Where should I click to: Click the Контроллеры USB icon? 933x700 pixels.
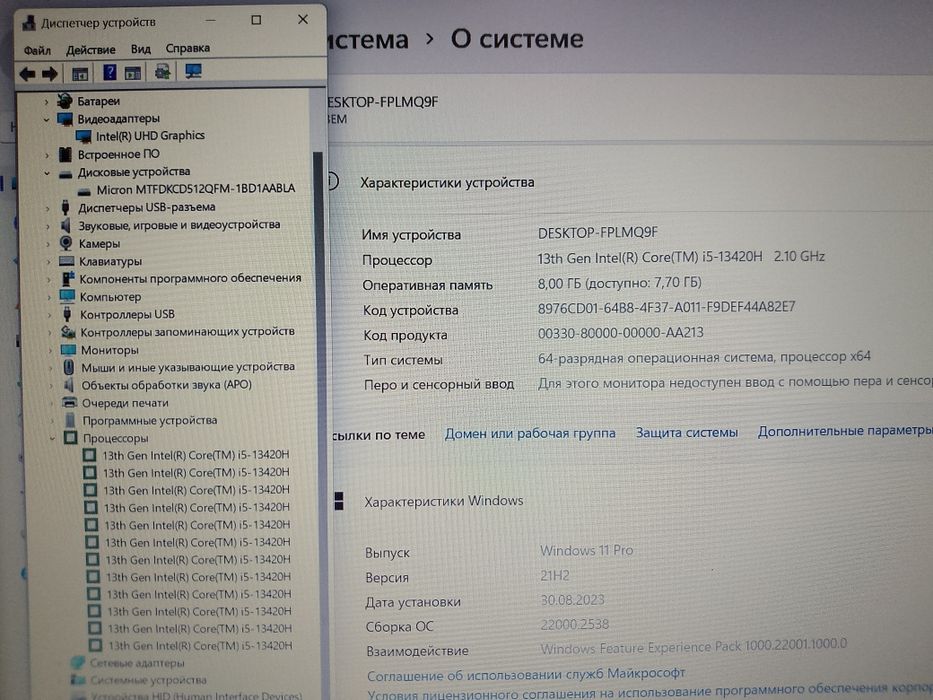(67, 314)
